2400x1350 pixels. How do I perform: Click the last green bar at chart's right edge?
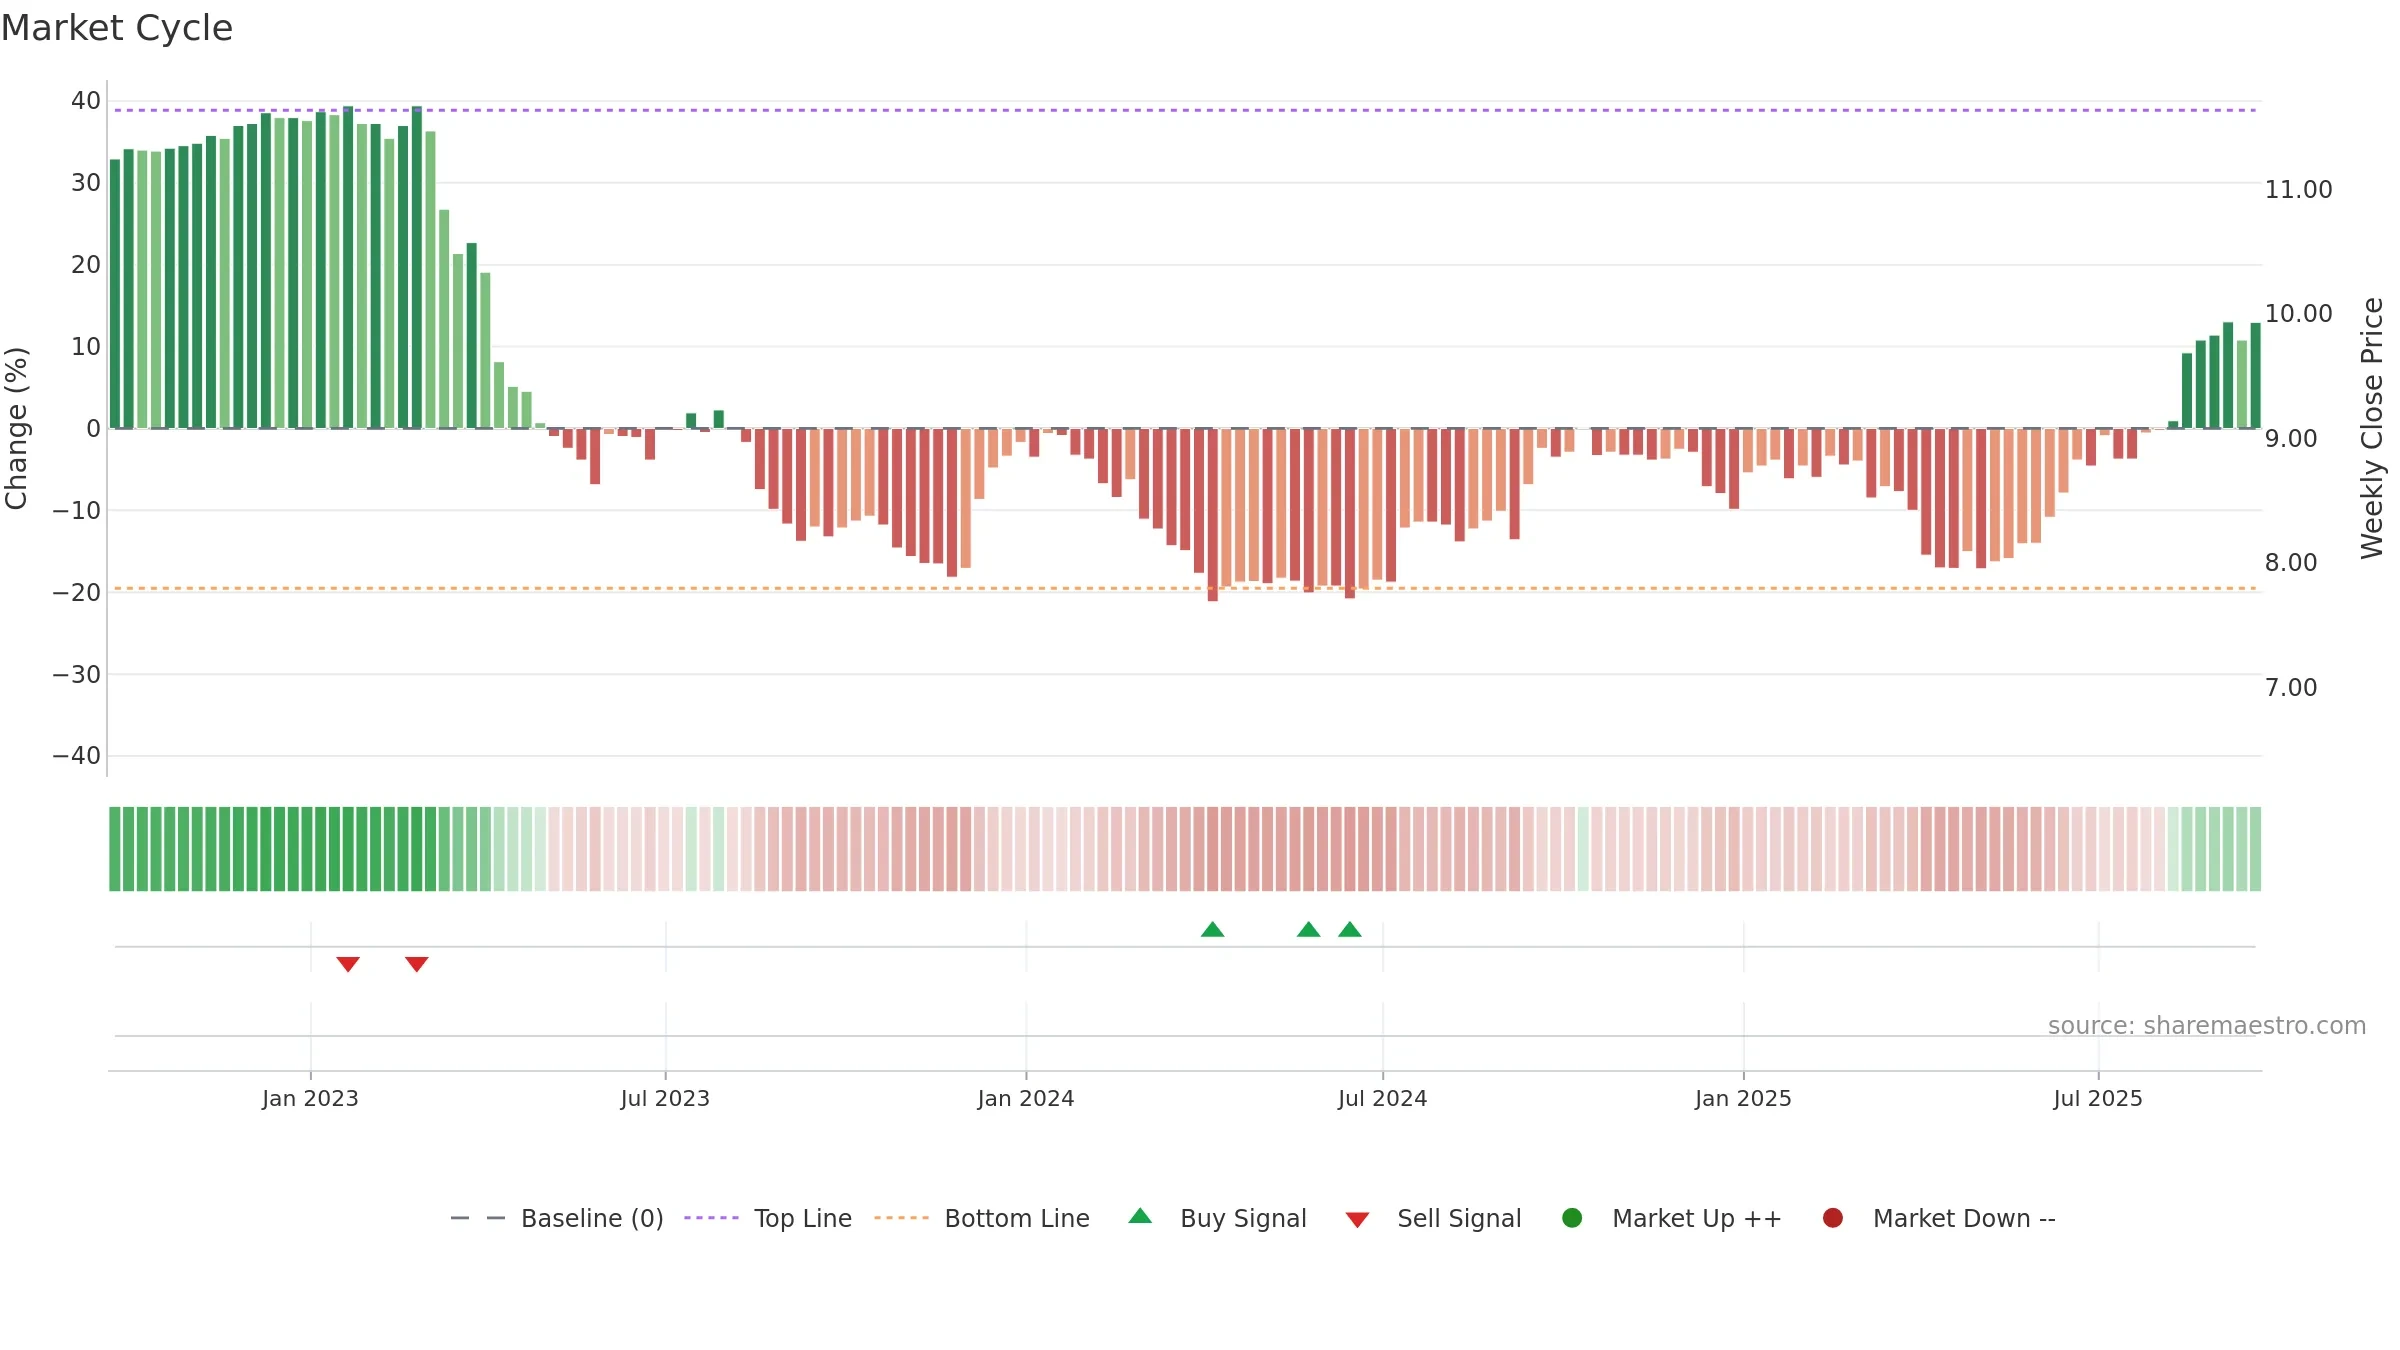[x=2255, y=376]
